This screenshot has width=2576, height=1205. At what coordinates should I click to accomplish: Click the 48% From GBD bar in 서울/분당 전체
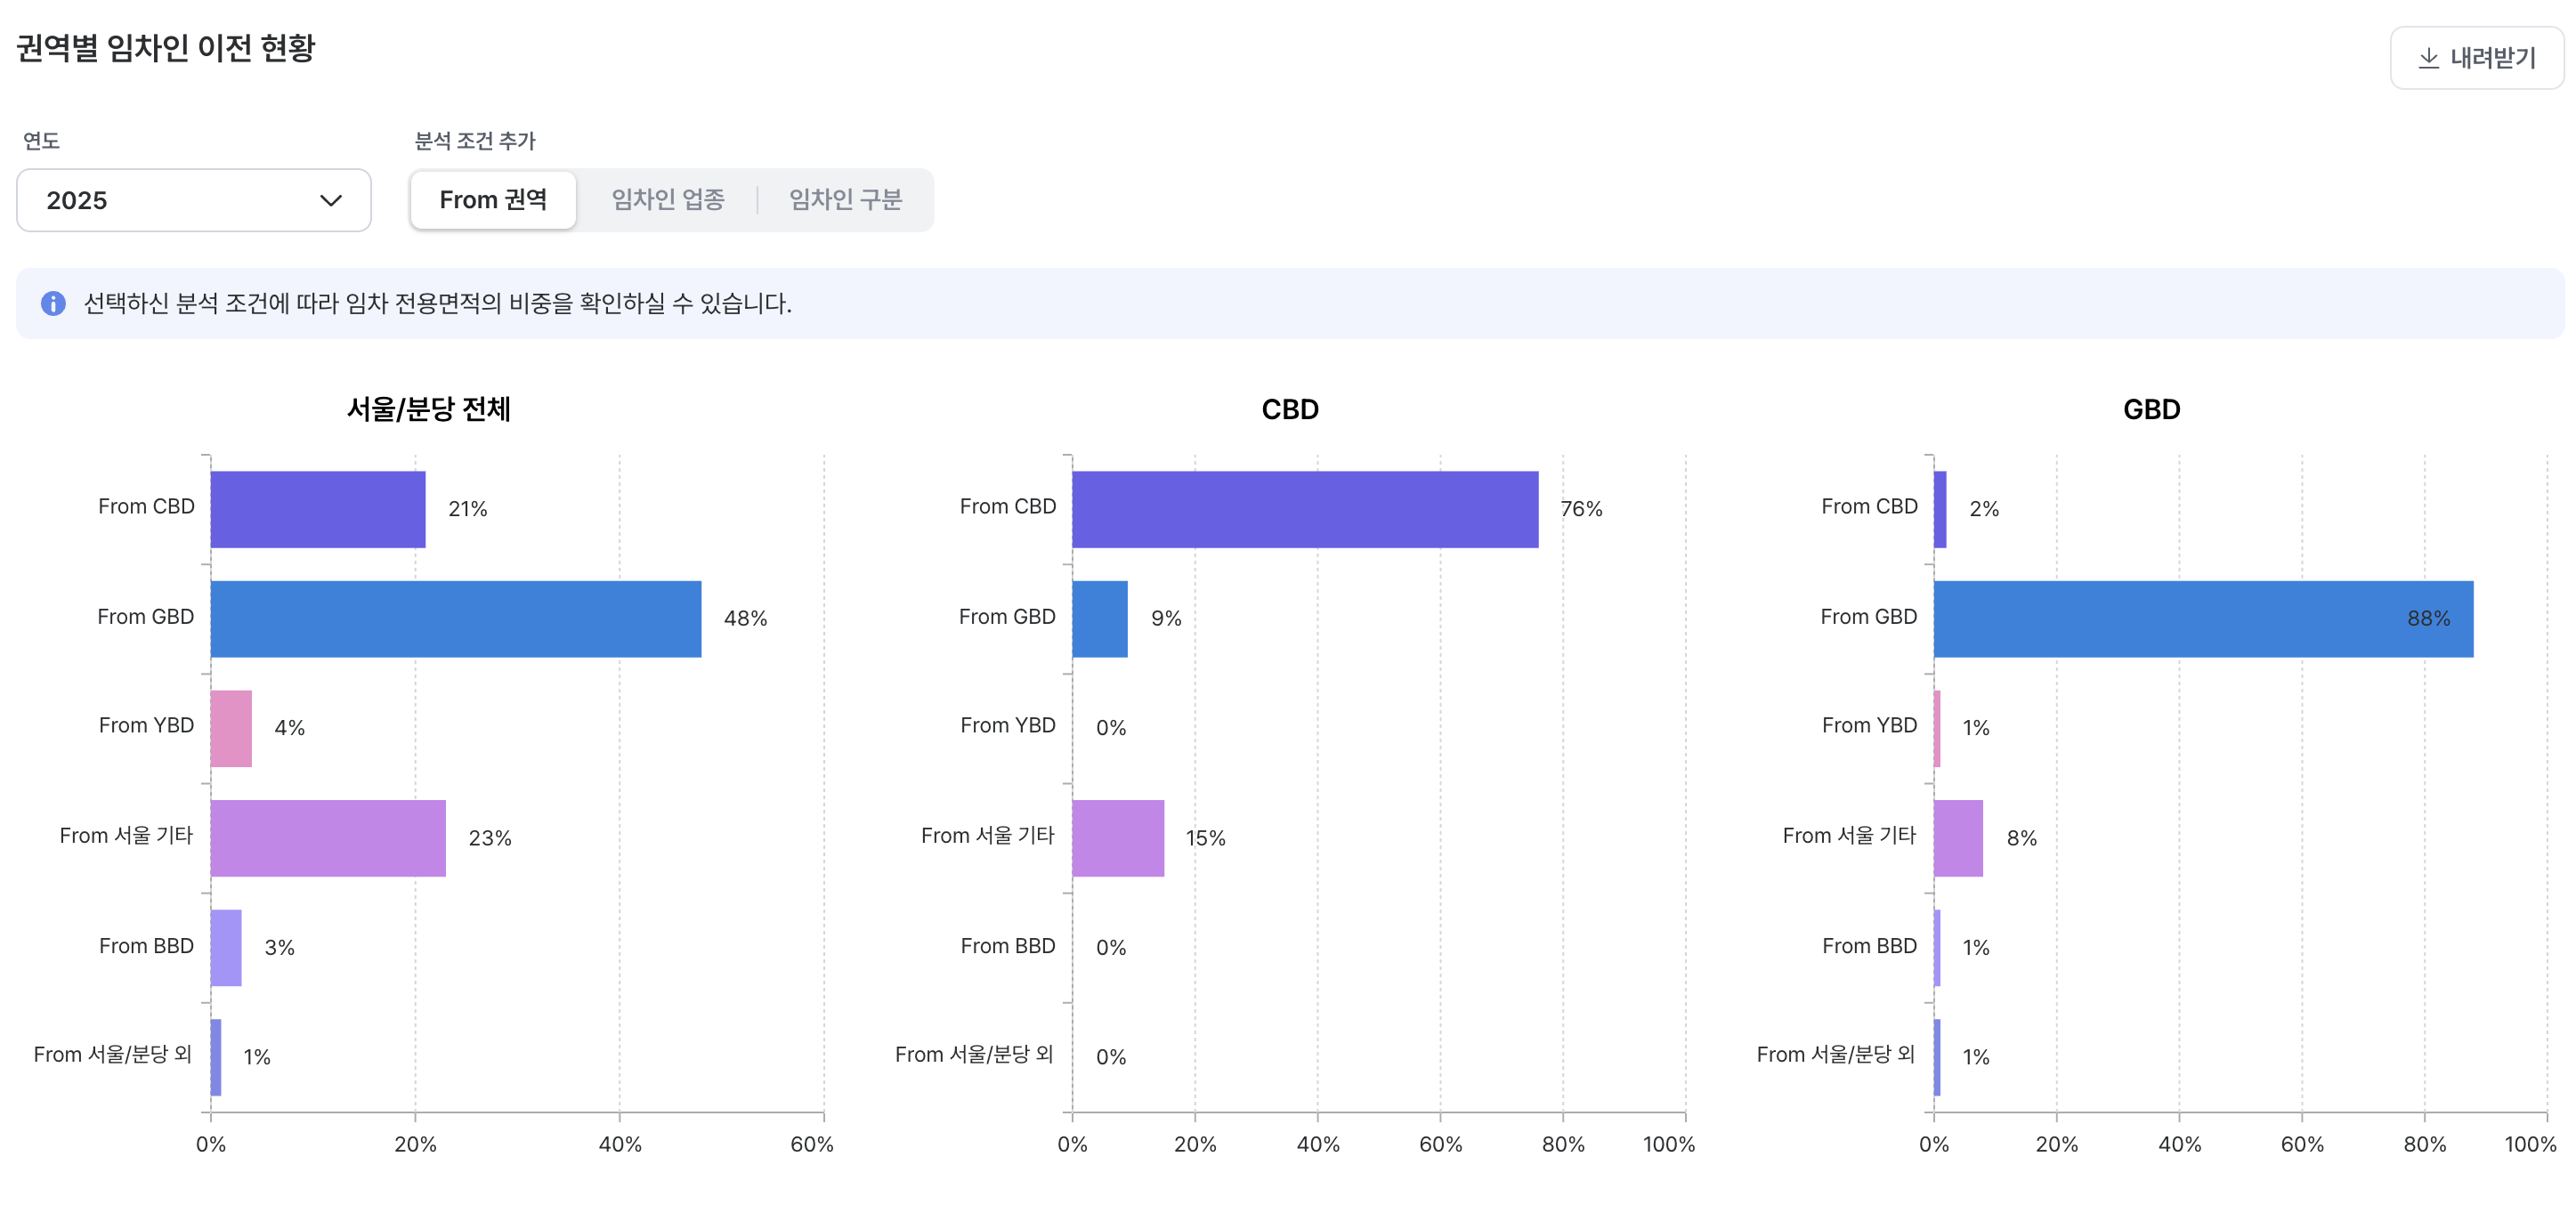coord(456,618)
